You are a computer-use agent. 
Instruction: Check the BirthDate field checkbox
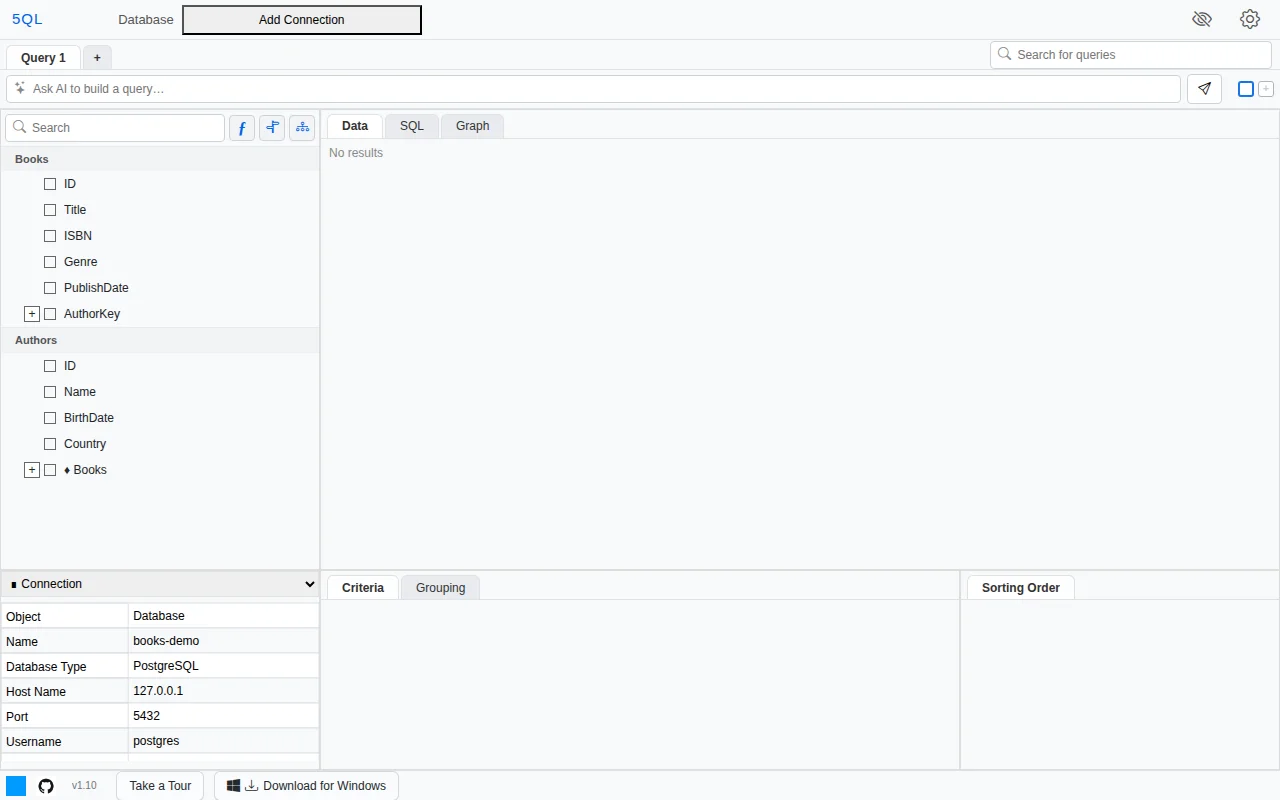[50, 418]
